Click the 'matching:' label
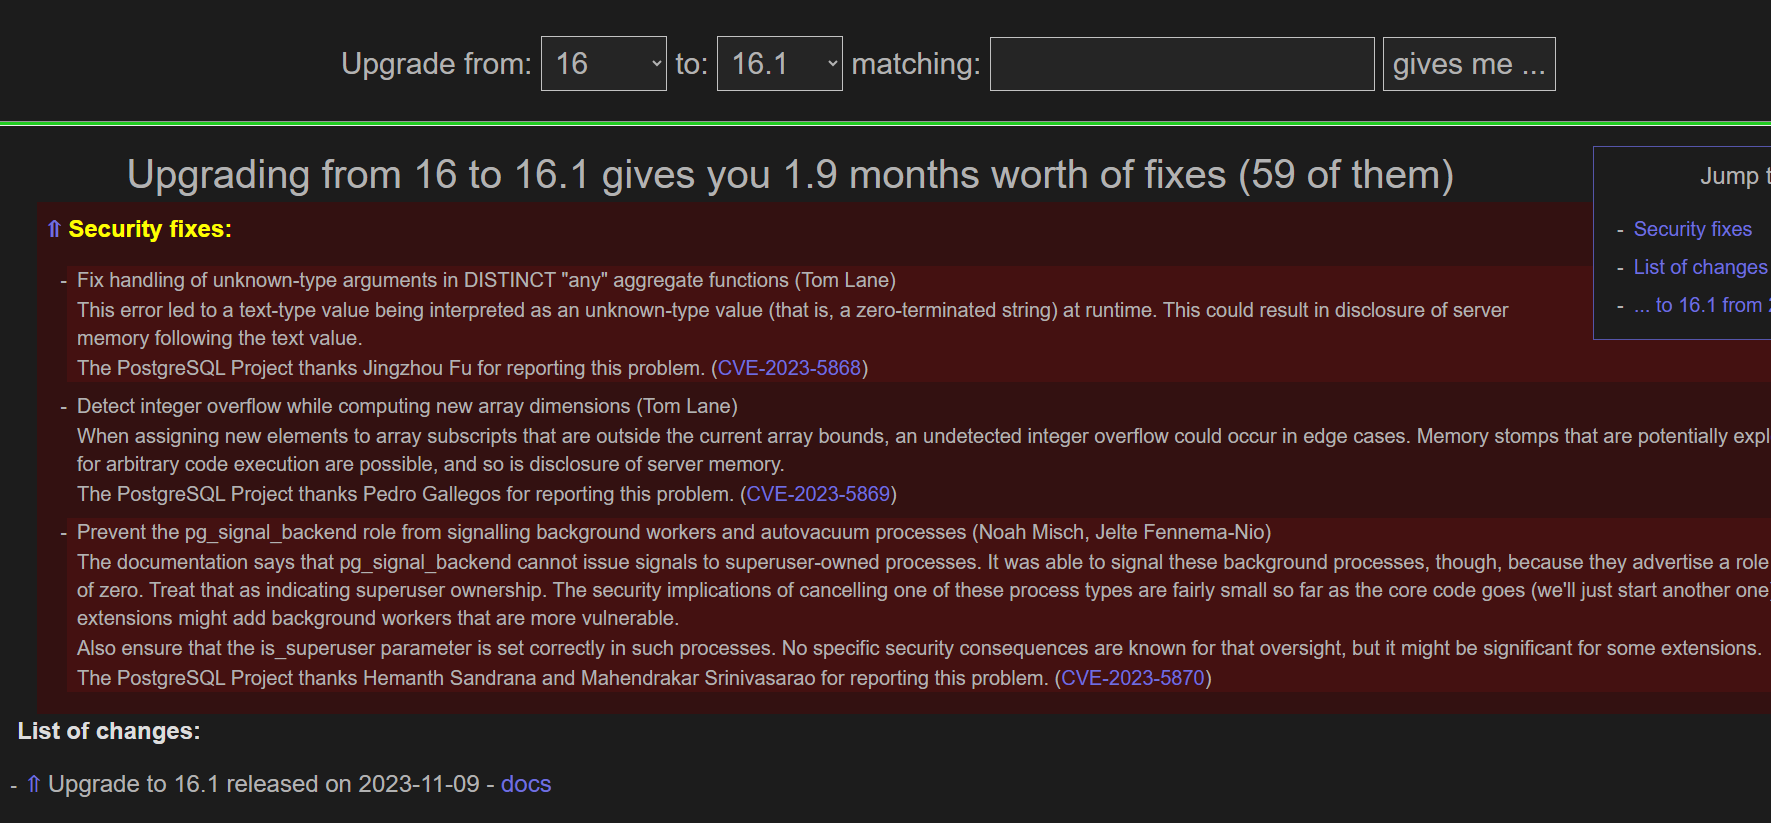Viewport: 1771px width, 823px height. [x=916, y=64]
